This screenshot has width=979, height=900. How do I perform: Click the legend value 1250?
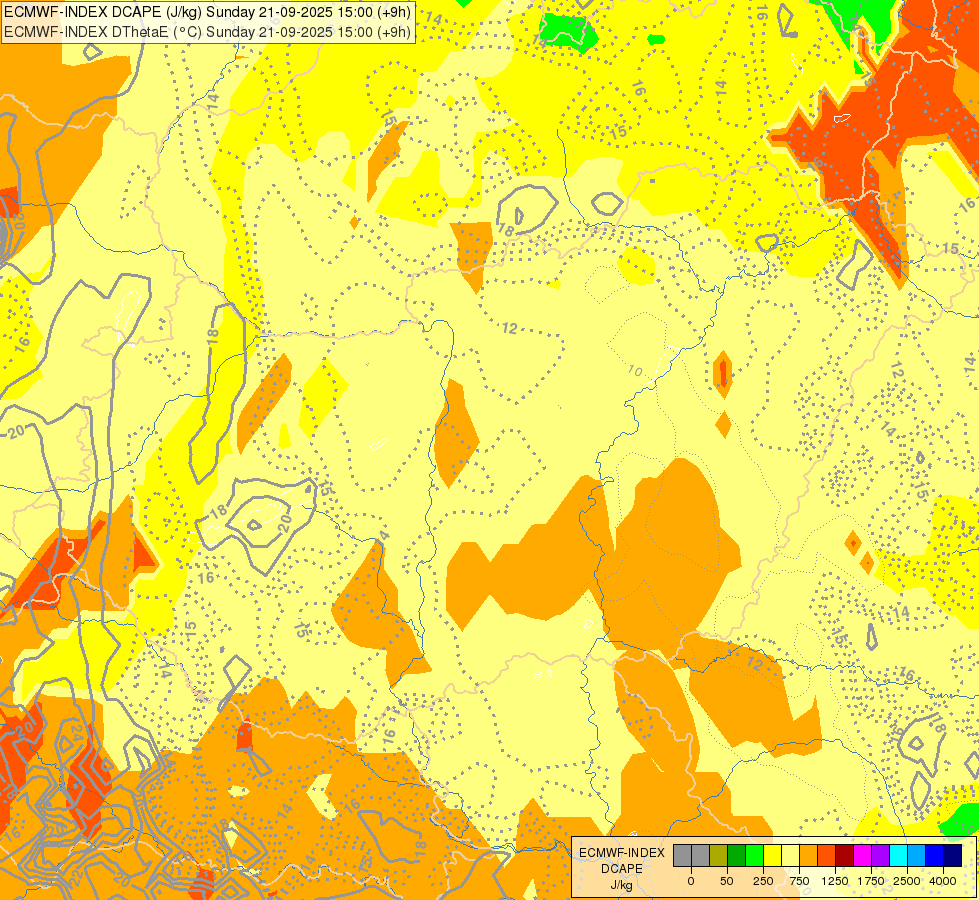(835, 881)
